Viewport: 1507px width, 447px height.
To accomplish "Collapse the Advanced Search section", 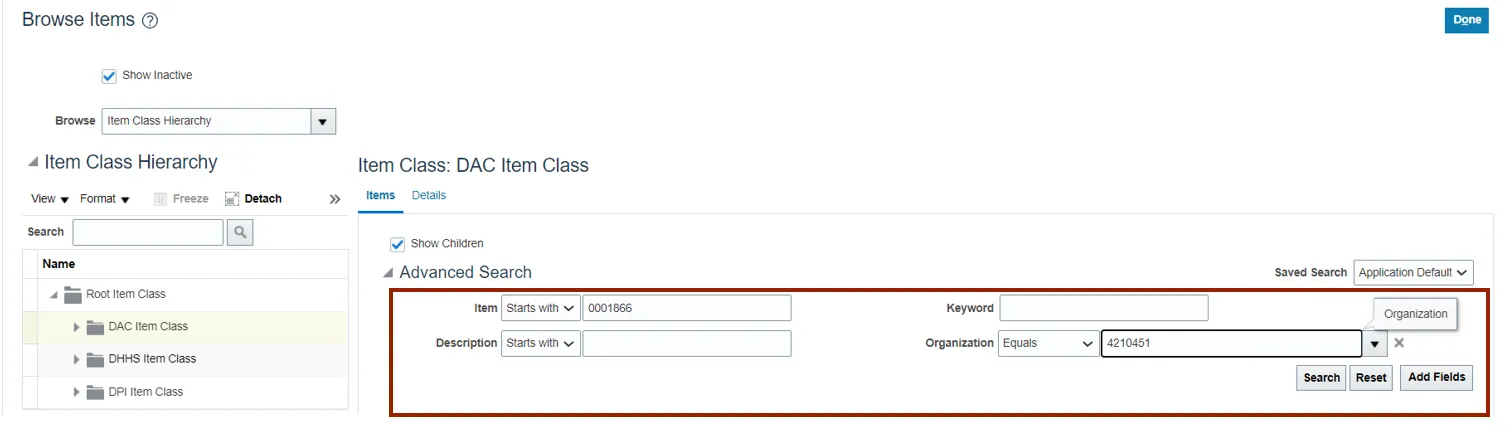I will point(388,273).
